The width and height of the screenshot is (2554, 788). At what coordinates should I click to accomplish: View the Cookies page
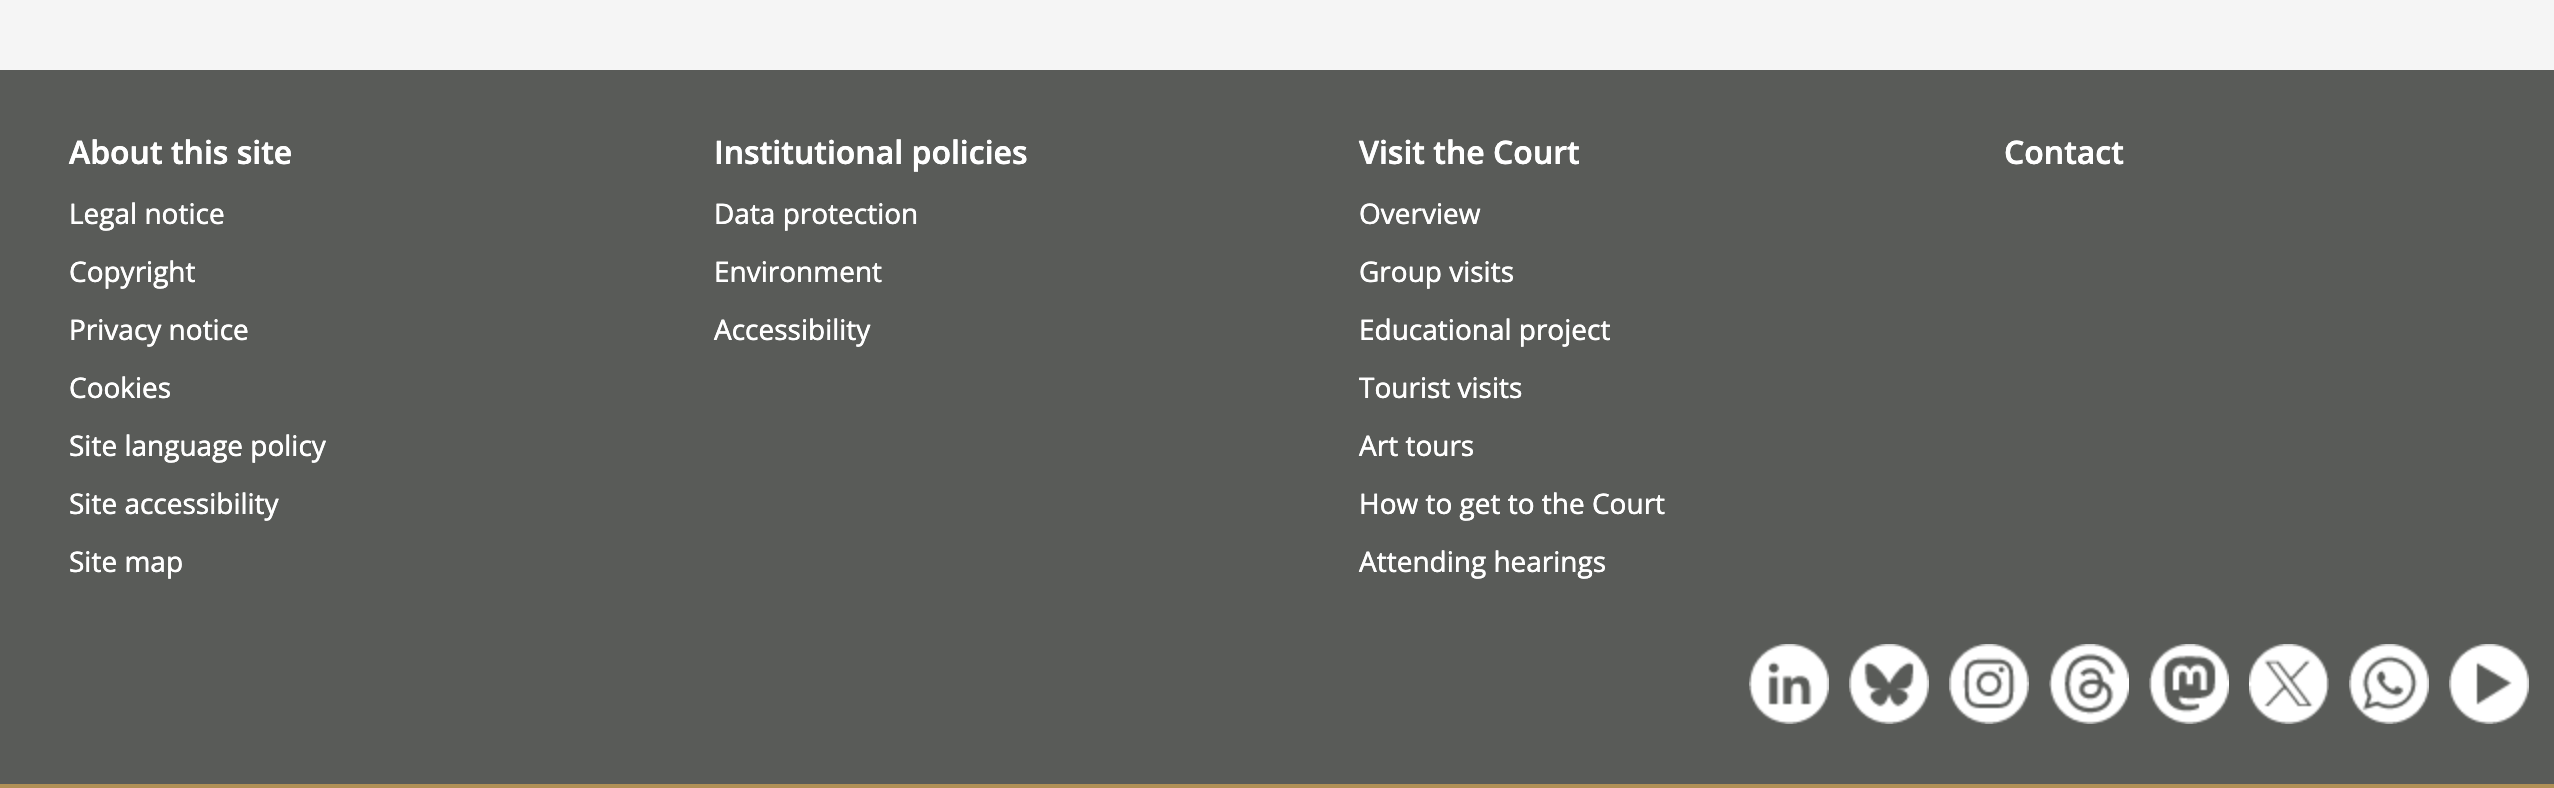pyautogui.click(x=120, y=388)
